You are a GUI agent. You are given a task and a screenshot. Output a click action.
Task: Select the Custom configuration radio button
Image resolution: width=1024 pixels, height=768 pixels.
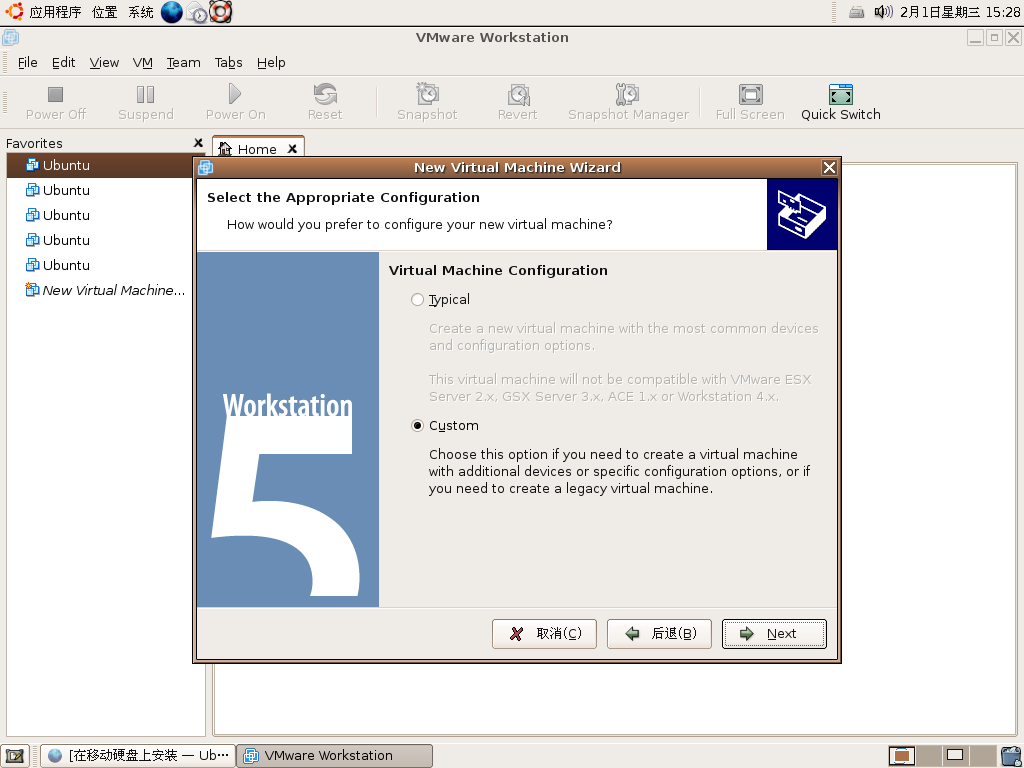tap(417, 426)
